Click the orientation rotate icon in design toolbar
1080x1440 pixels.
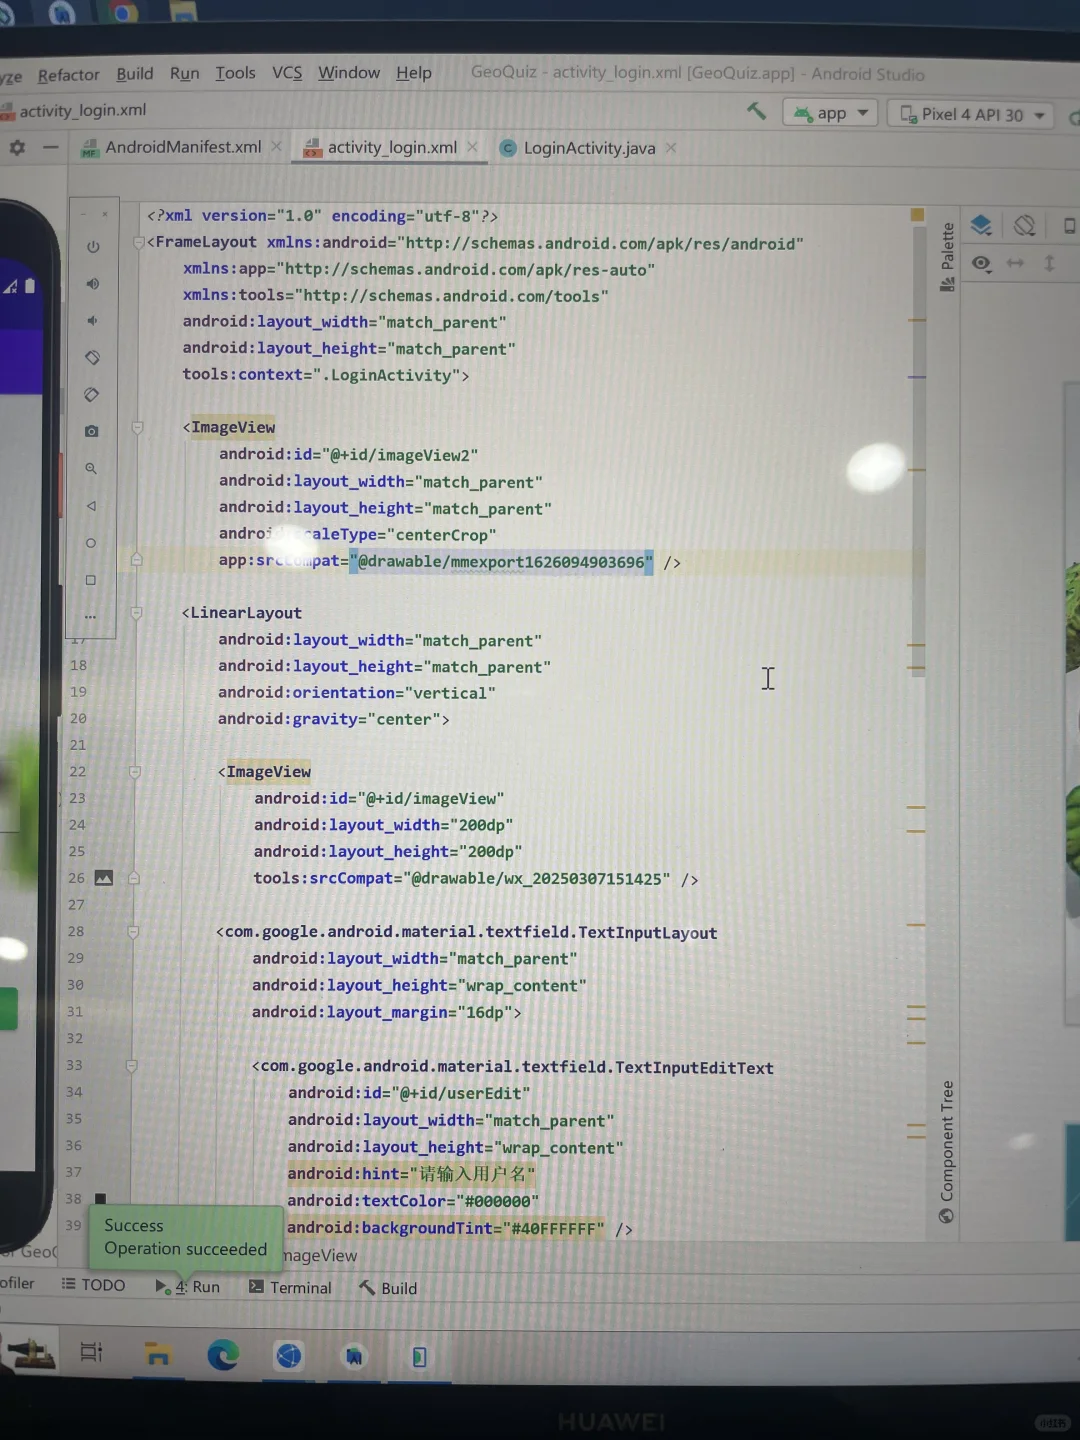tap(1024, 226)
